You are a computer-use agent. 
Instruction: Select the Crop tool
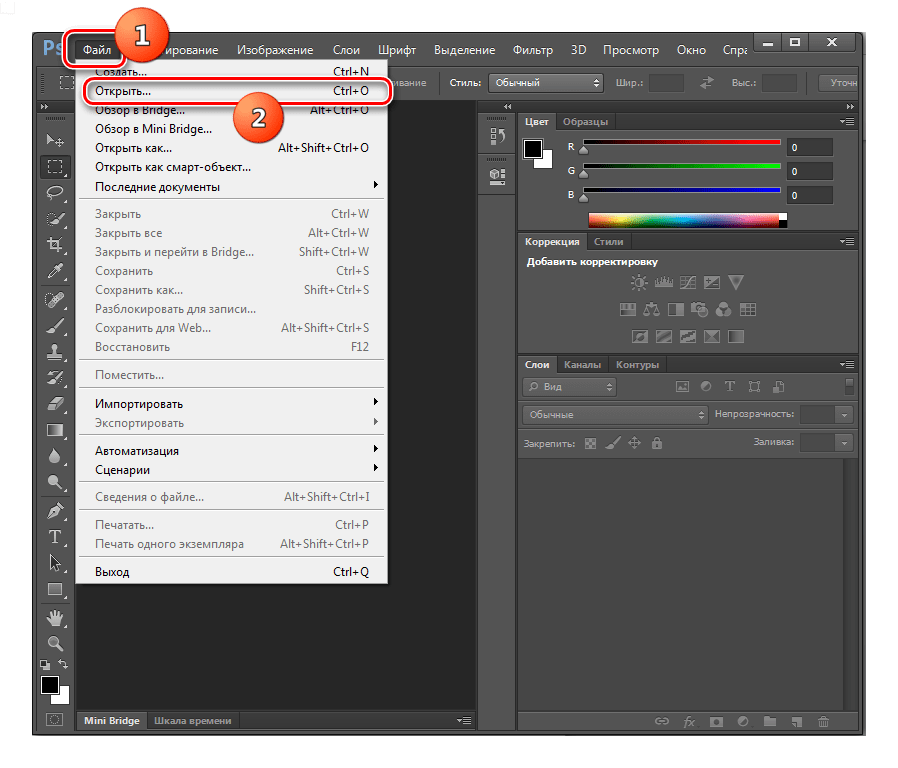tap(55, 244)
